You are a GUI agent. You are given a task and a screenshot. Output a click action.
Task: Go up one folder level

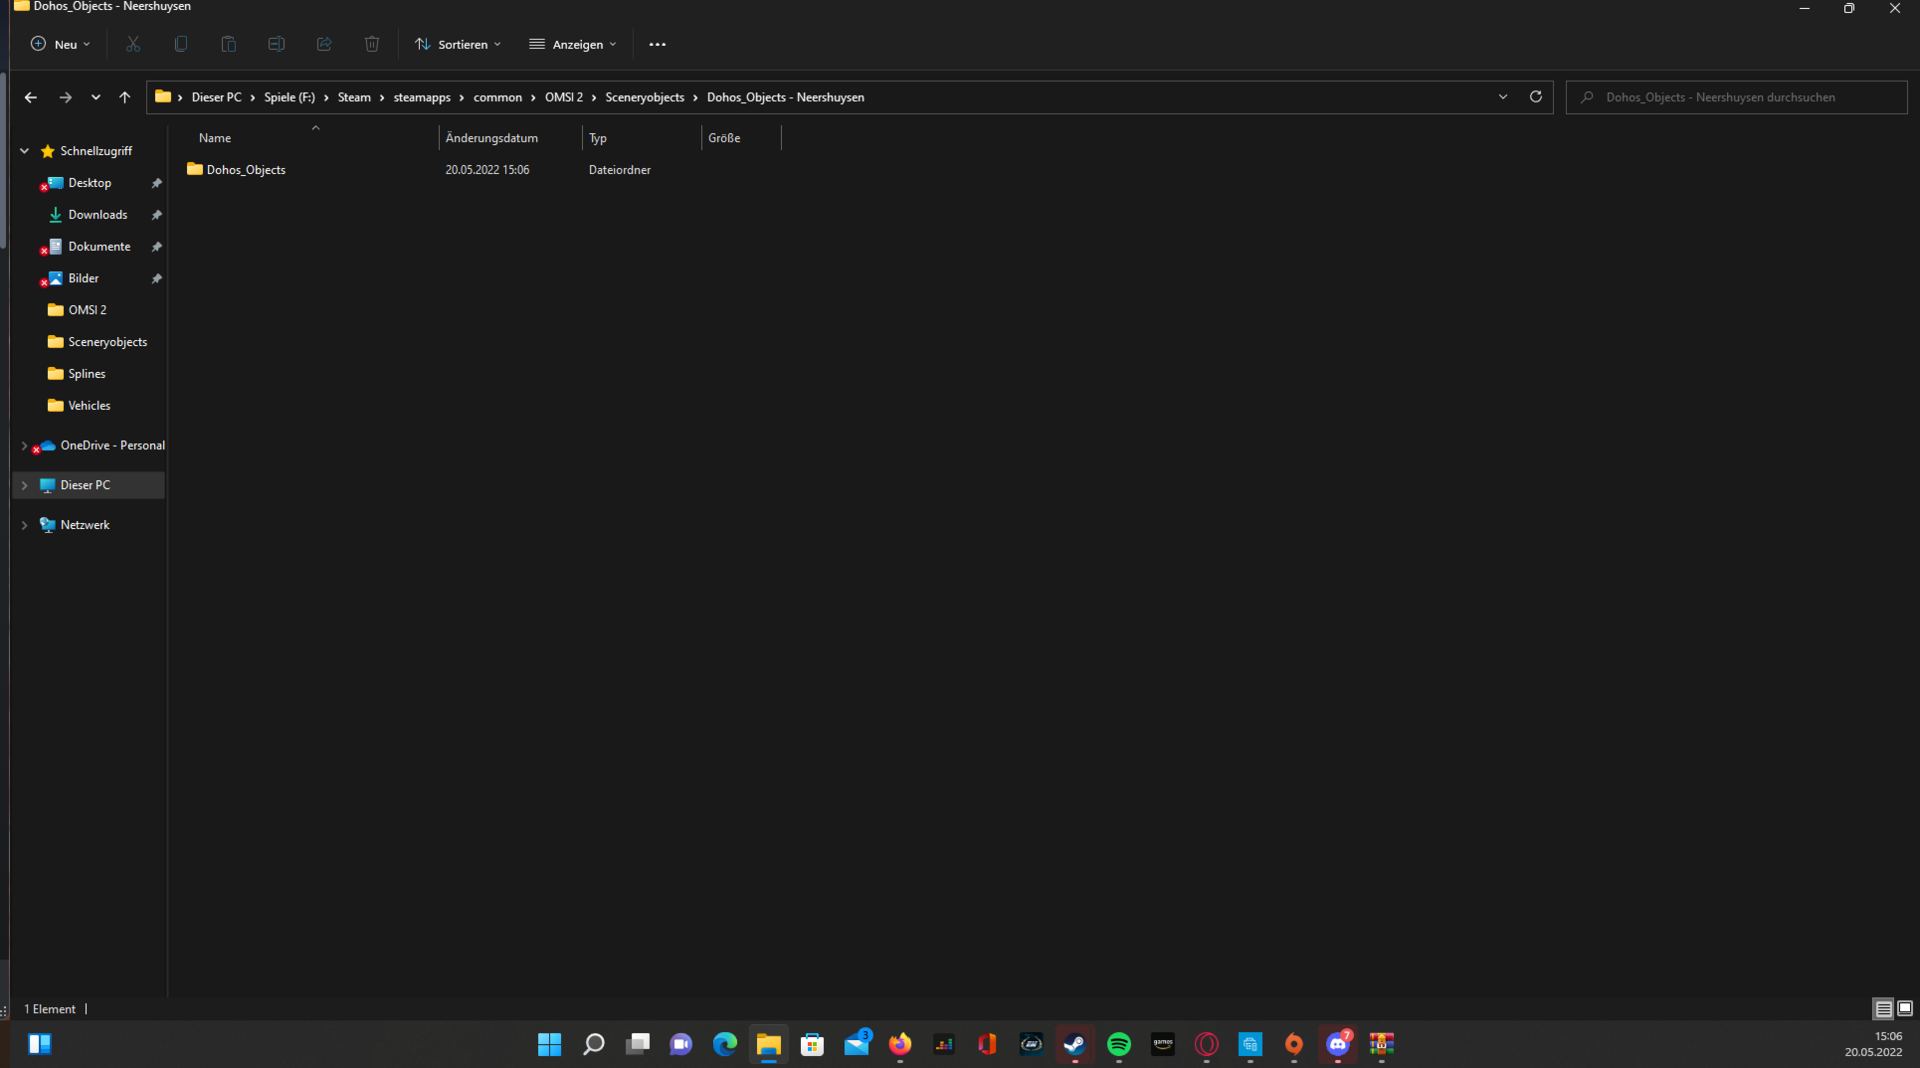pos(125,97)
